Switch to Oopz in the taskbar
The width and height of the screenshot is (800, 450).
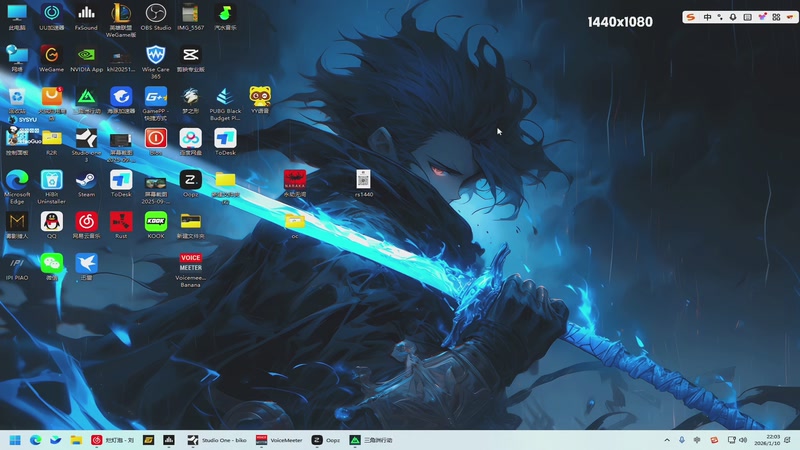point(326,440)
